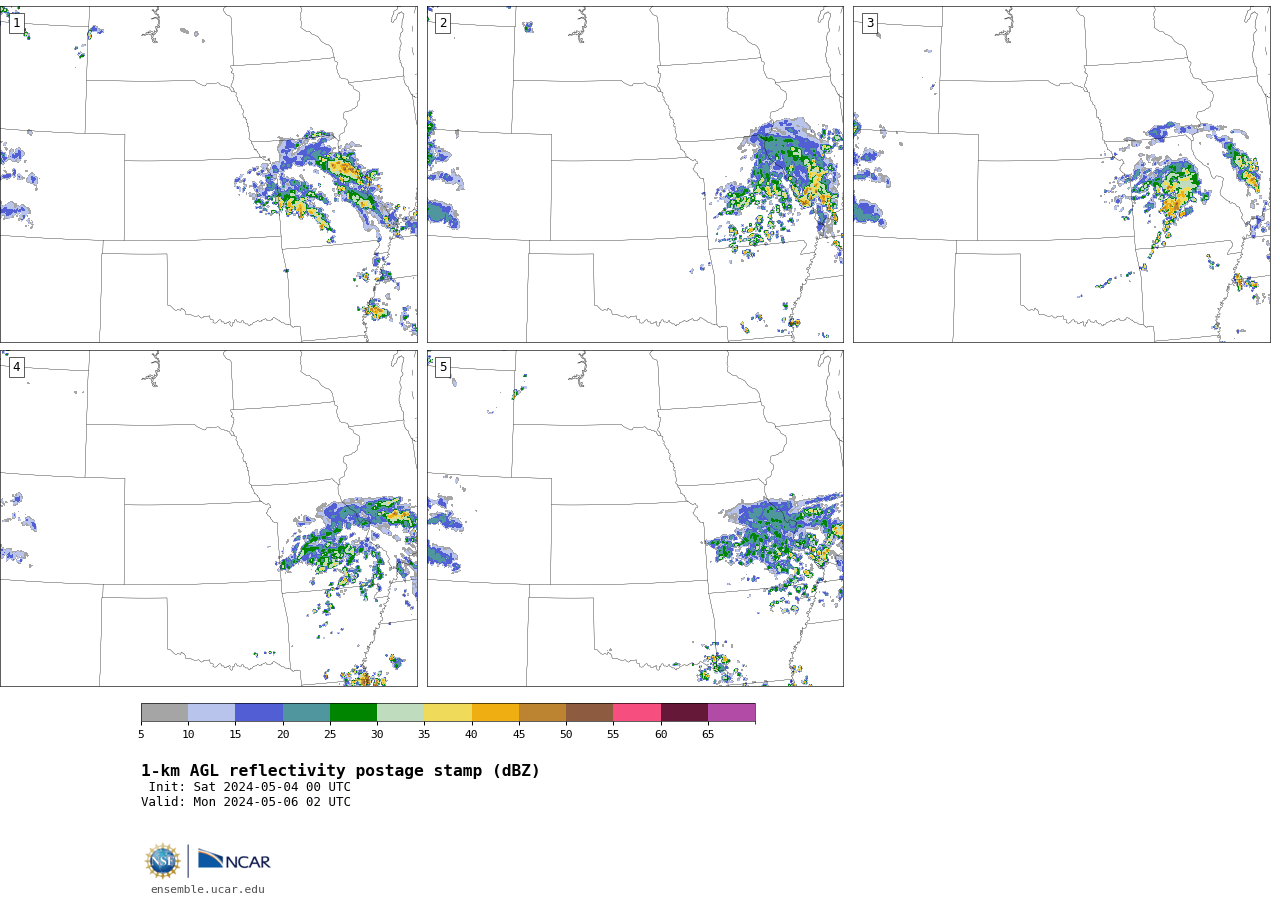This screenshot has height=901, width=1280.
Task: Click the ensemble.ucar.edu text
Action: click(208, 889)
